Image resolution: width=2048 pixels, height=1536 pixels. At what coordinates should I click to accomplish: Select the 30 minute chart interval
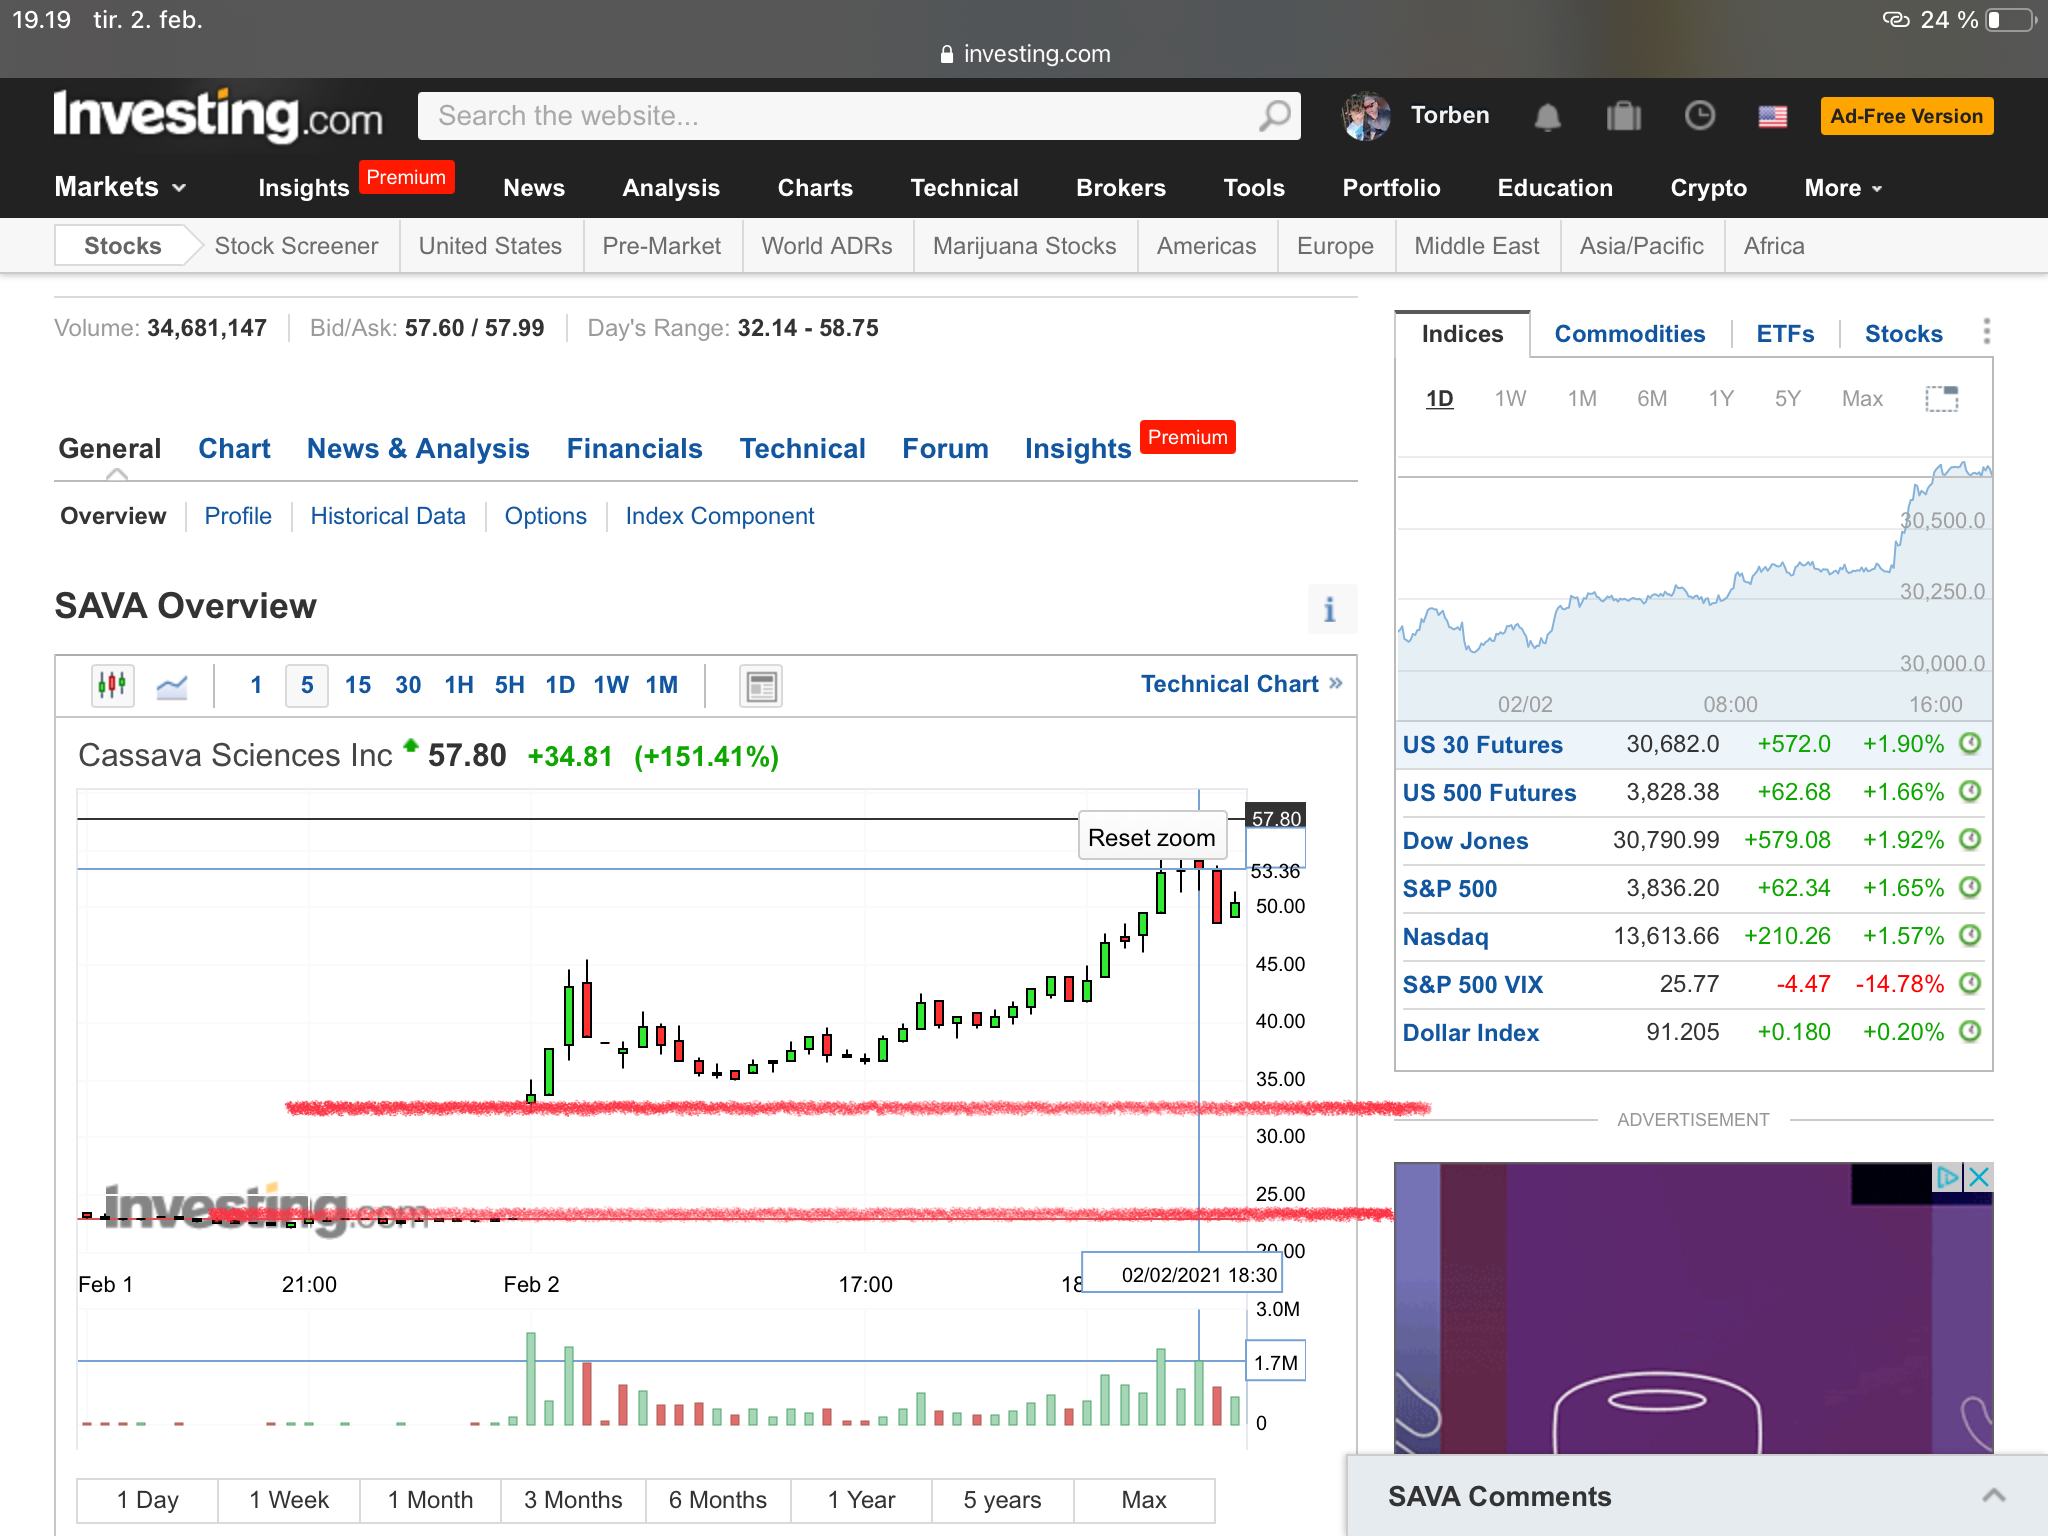tap(408, 685)
